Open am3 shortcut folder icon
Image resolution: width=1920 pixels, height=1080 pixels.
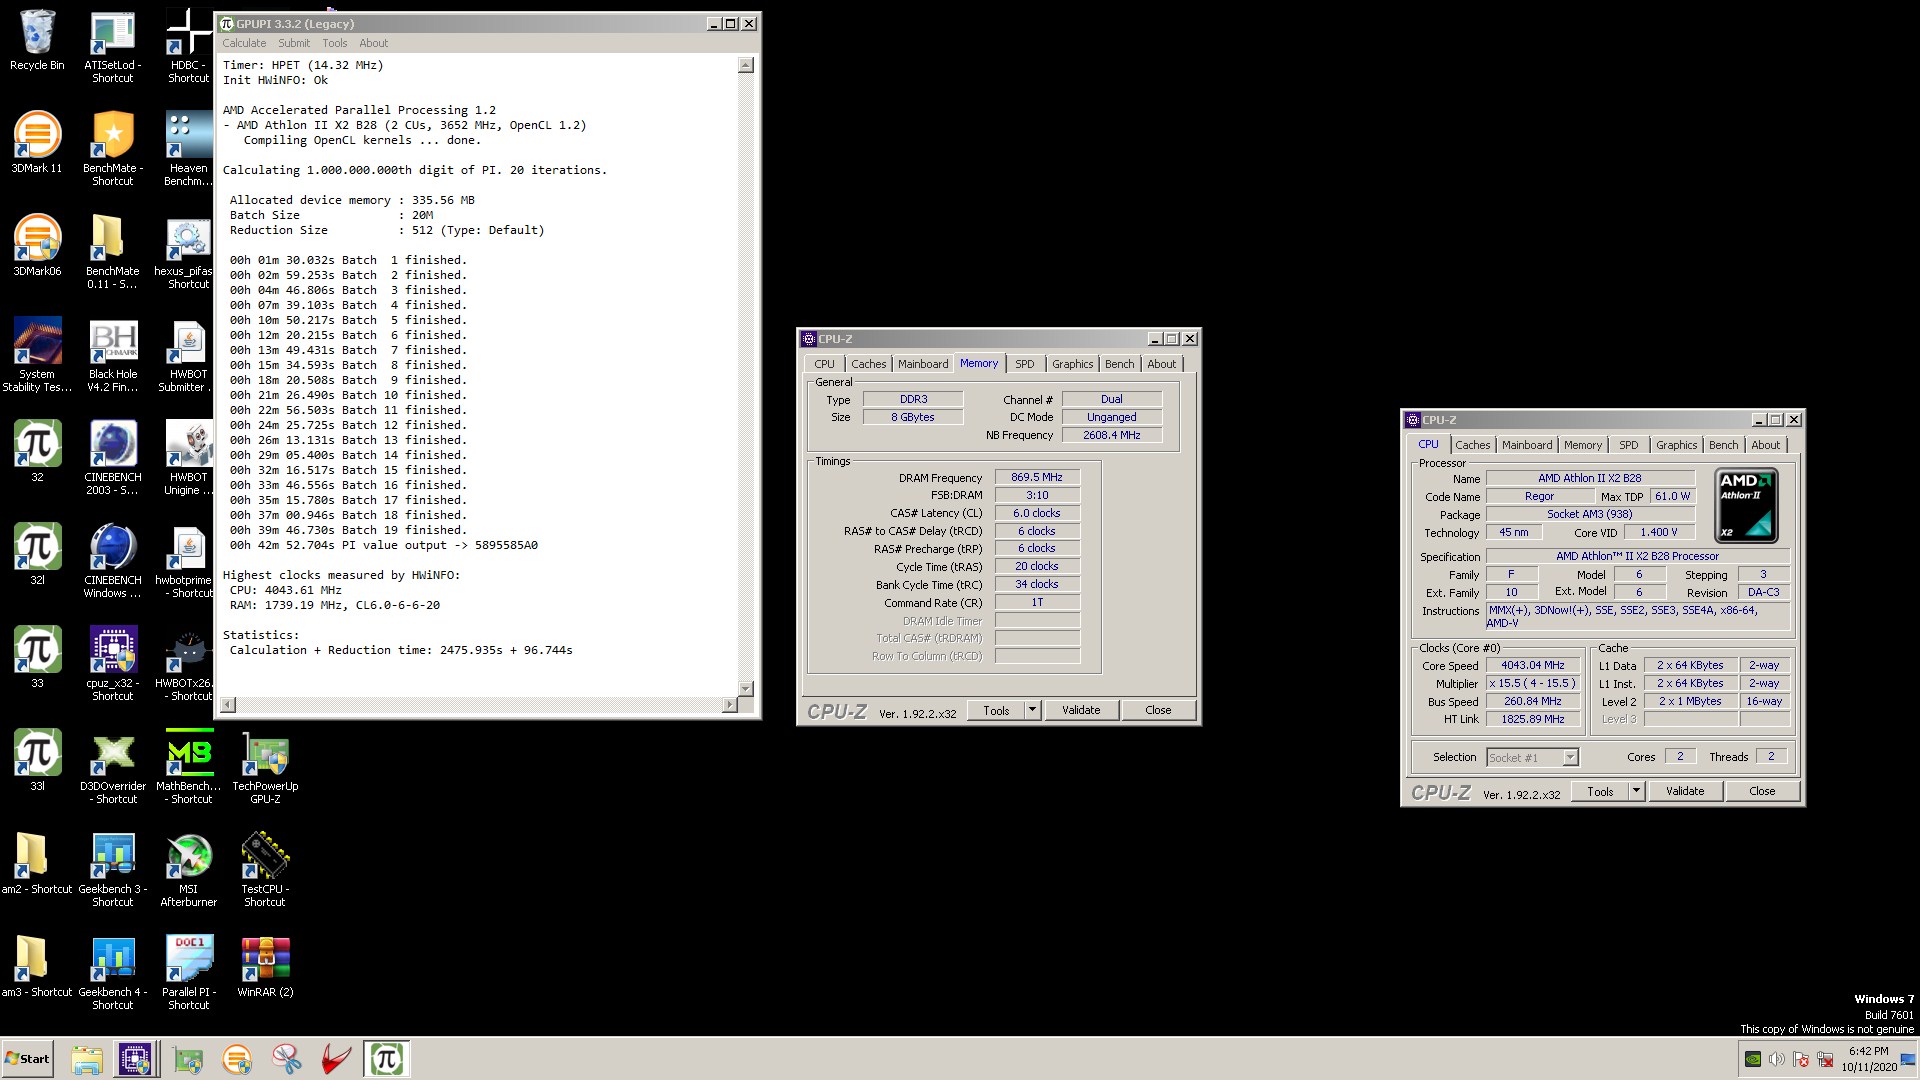tap(37, 967)
